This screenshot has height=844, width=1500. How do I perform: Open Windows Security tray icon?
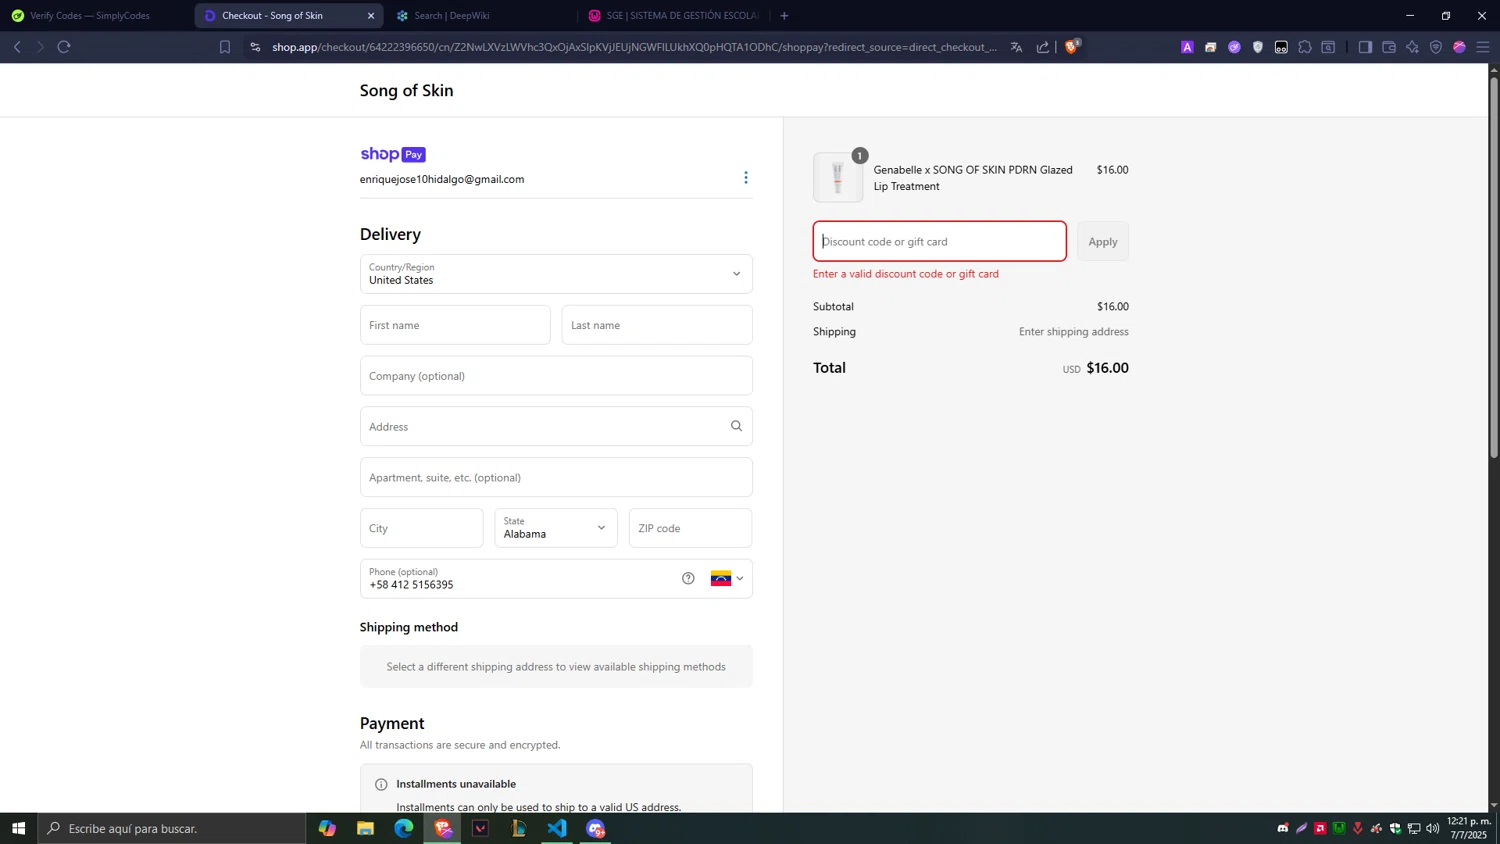point(1396,828)
